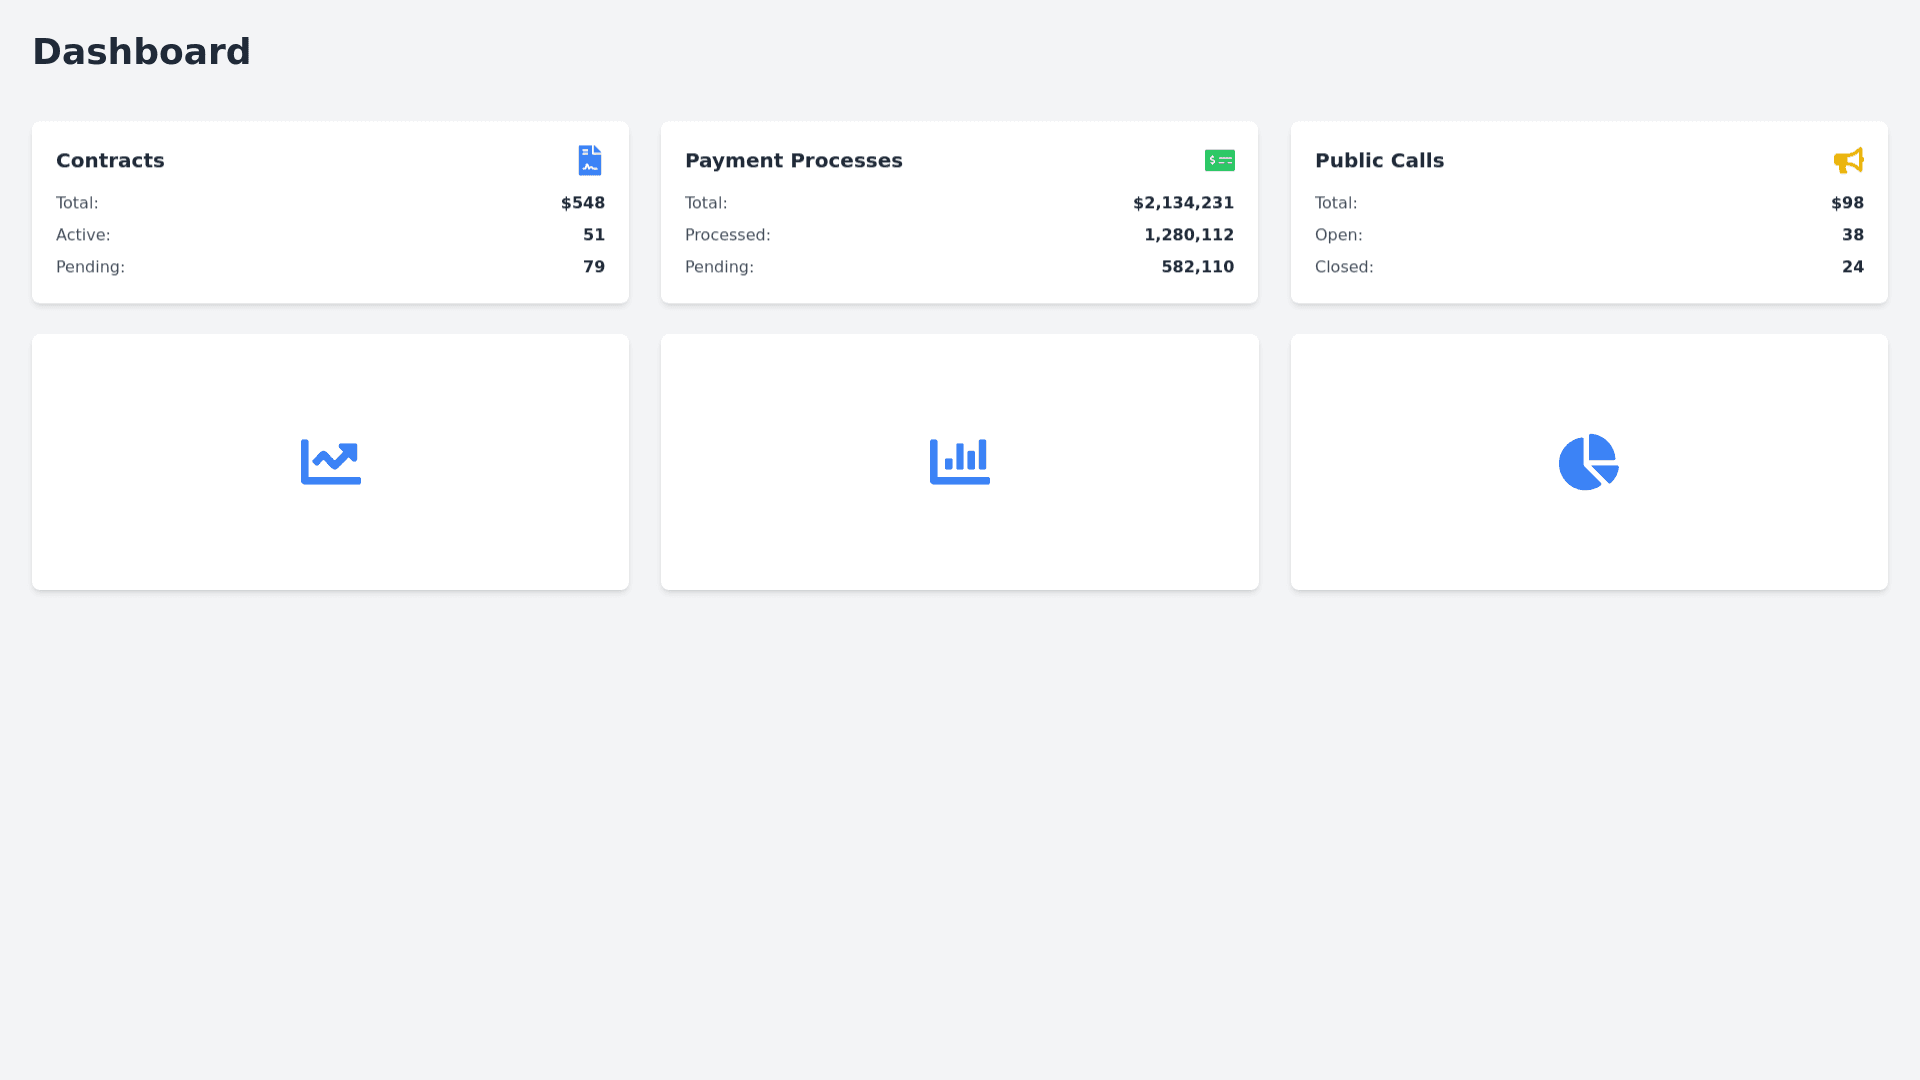The image size is (1920, 1080).
Task: Click the pie chart icon
Action: [x=1588, y=462]
